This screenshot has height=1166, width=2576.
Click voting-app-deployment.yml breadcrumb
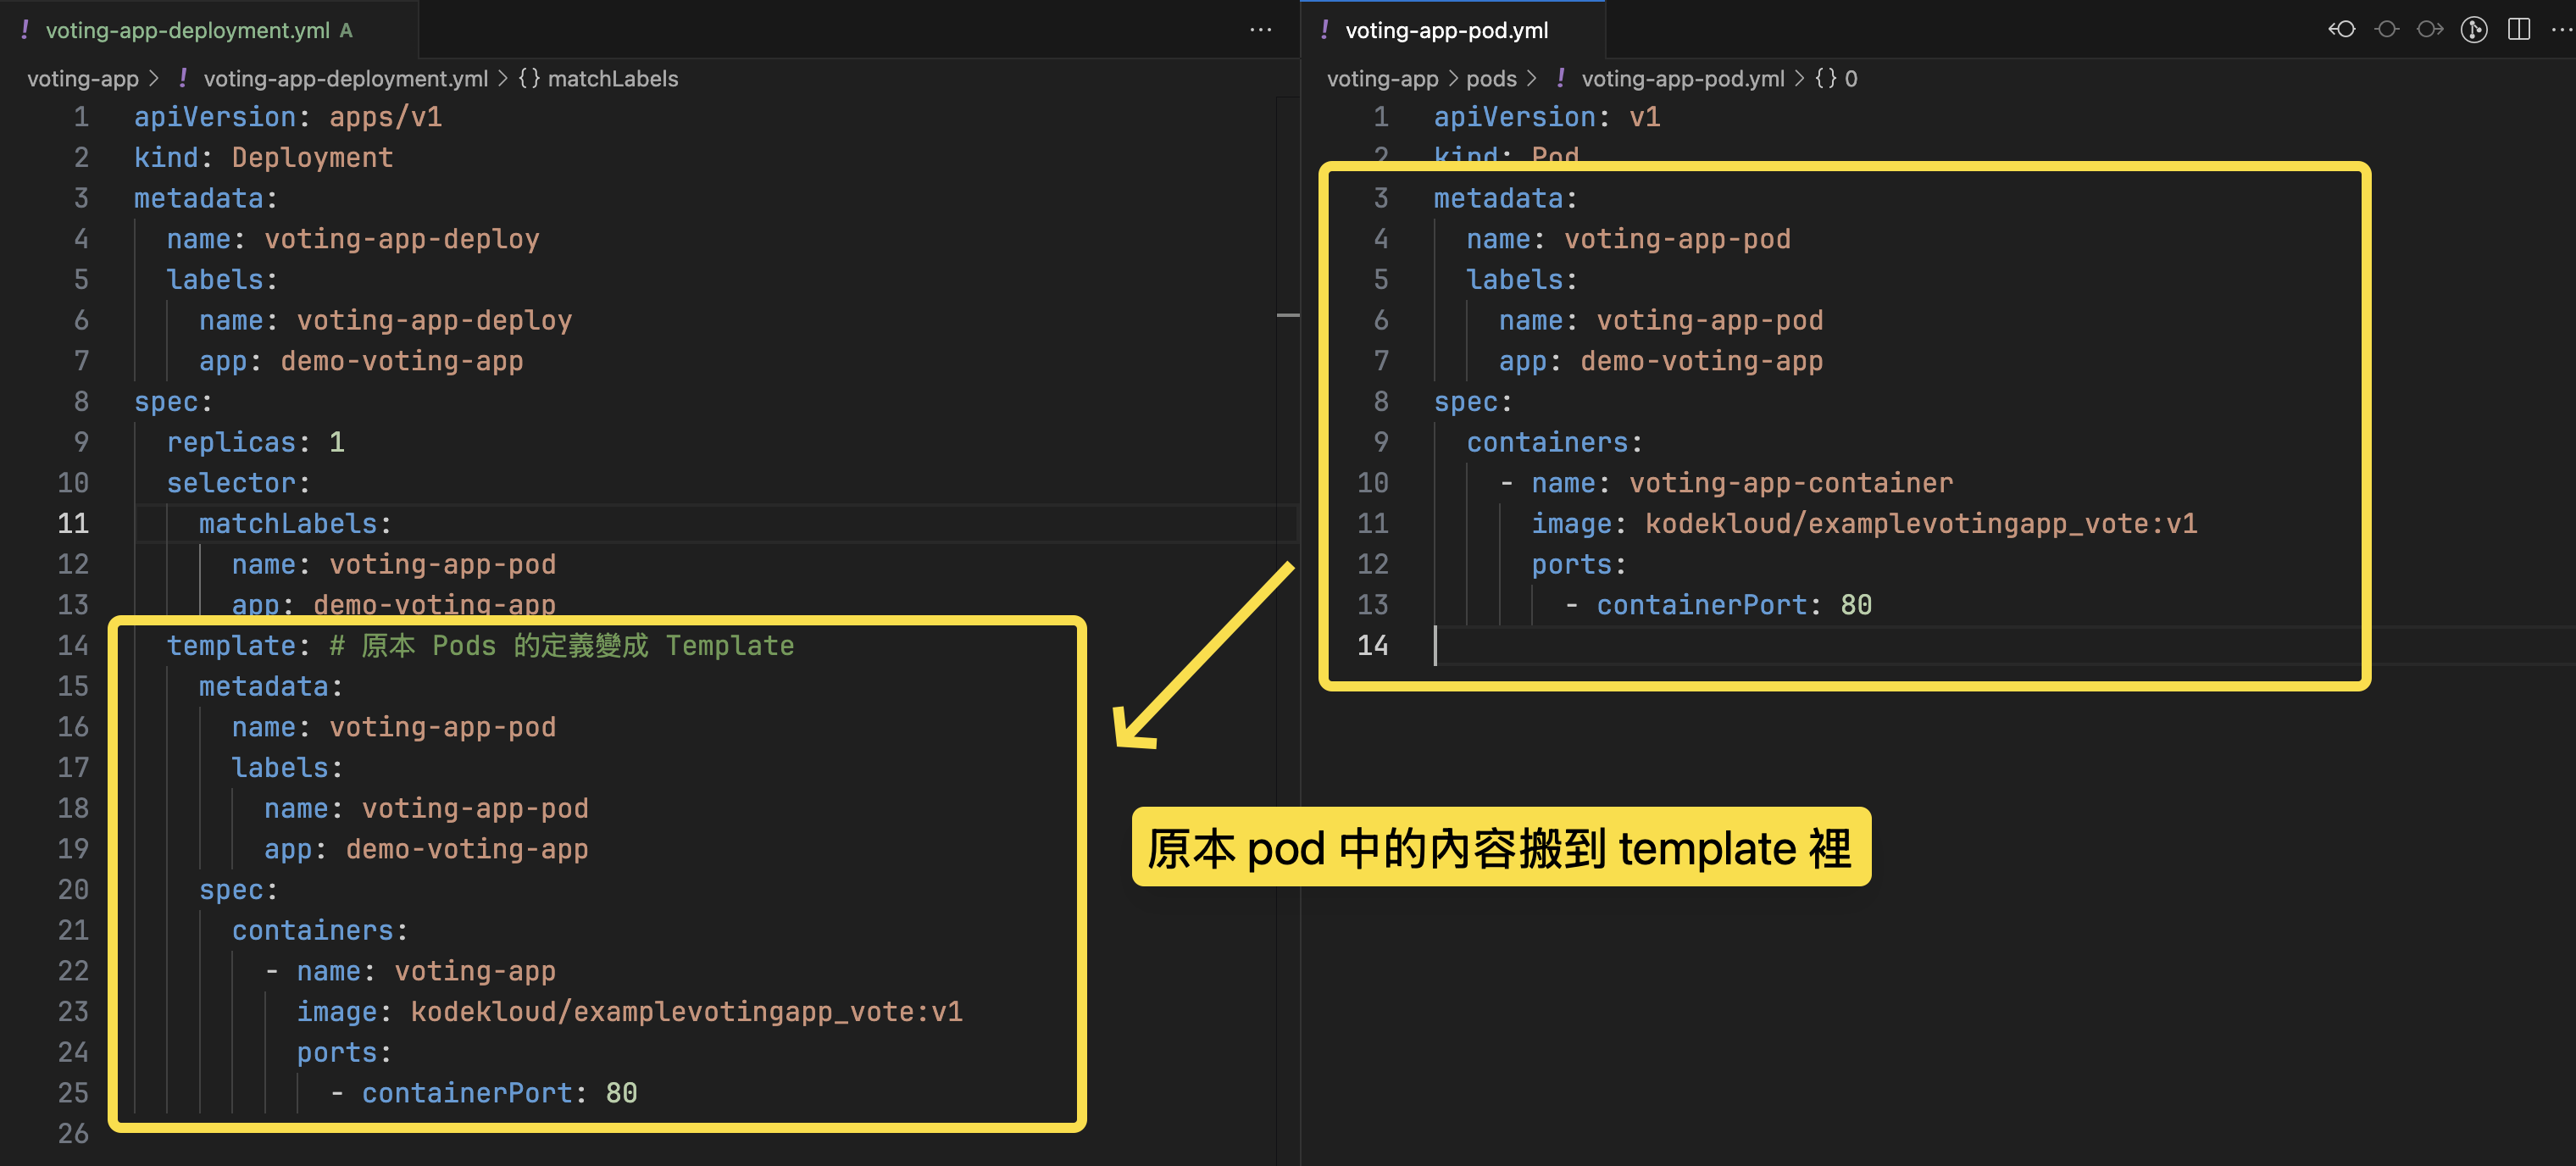pyautogui.click(x=345, y=79)
